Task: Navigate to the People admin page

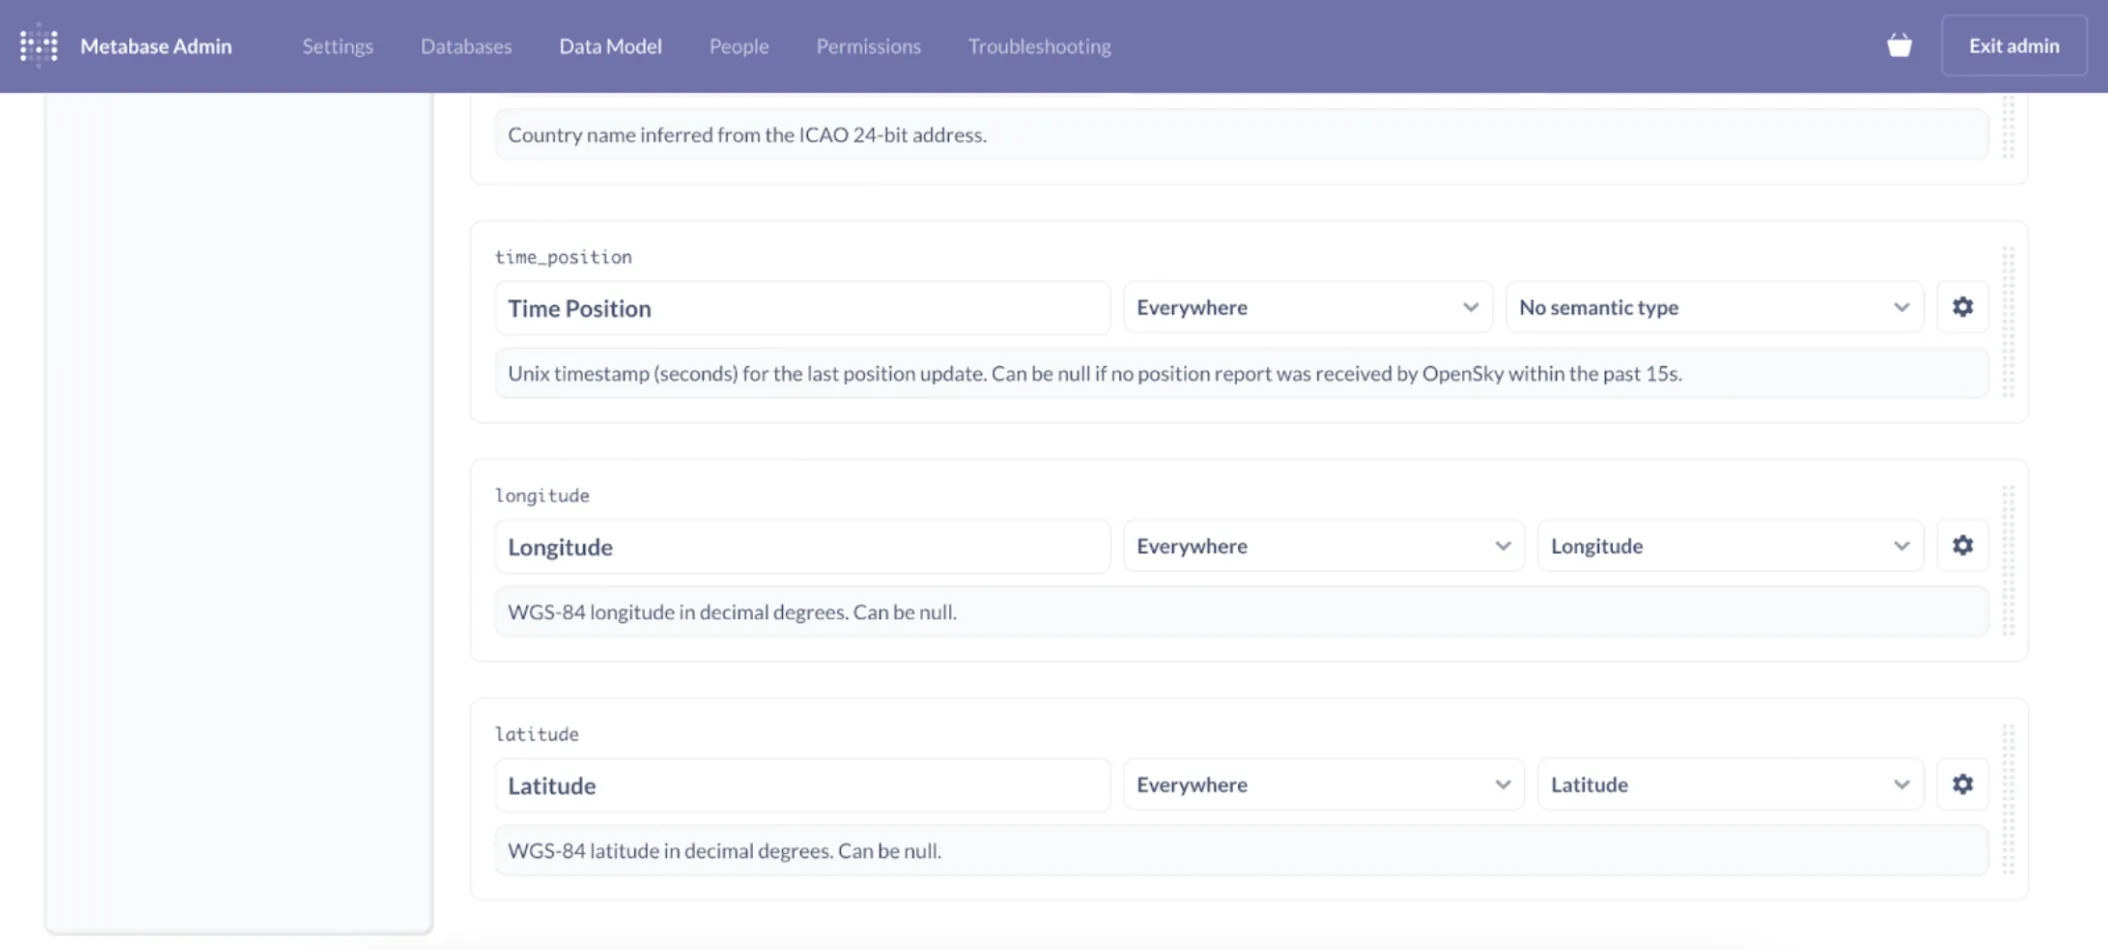Action: pyautogui.click(x=739, y=46)
